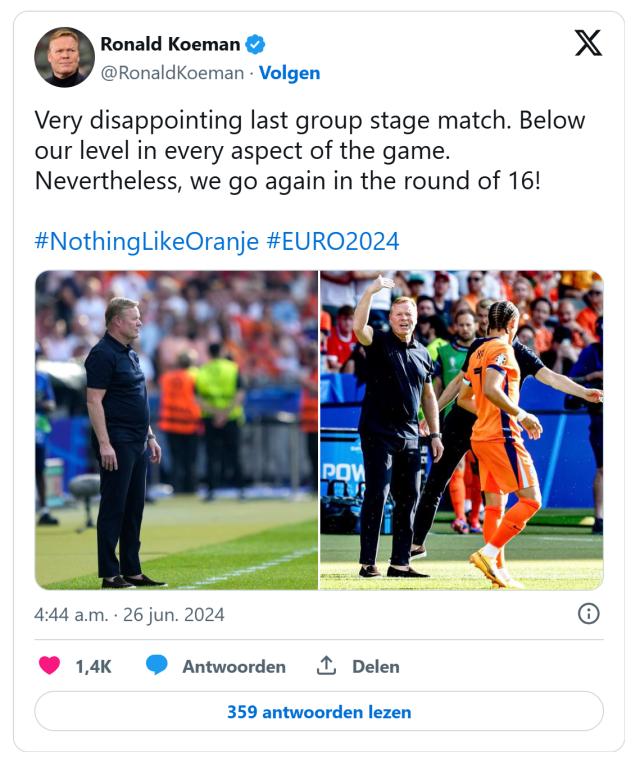
Task: Click the tweet text about group stage match
Action: tap(310, 152)
